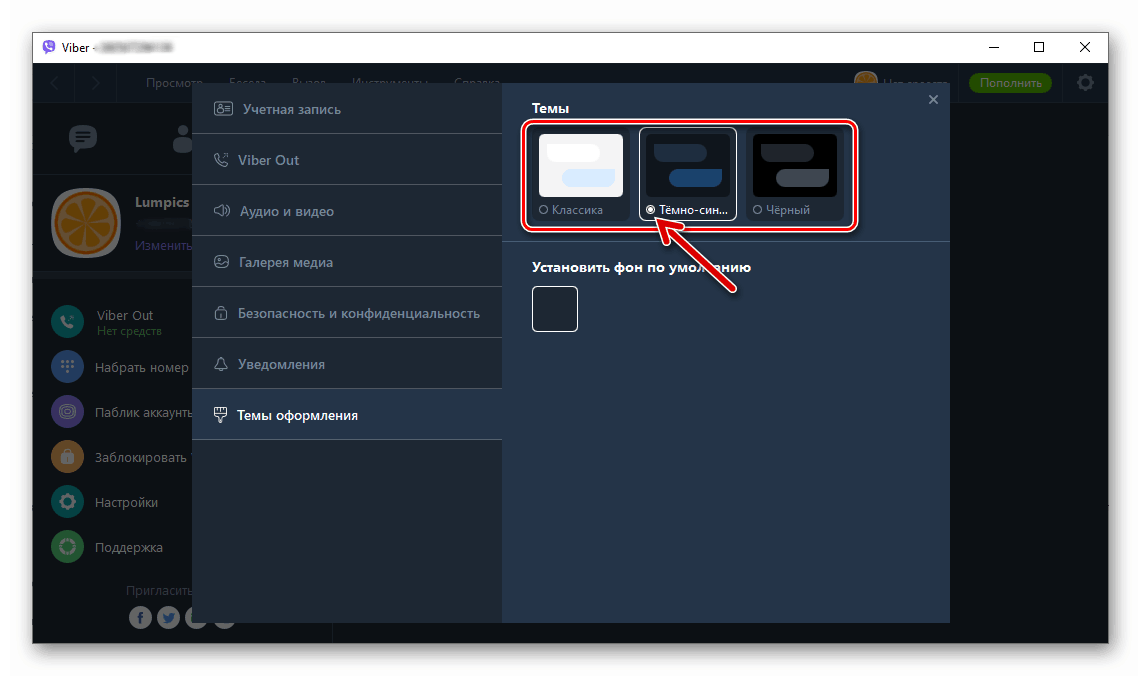
Task: Minimize the Viber window
Action: [994, 47]
